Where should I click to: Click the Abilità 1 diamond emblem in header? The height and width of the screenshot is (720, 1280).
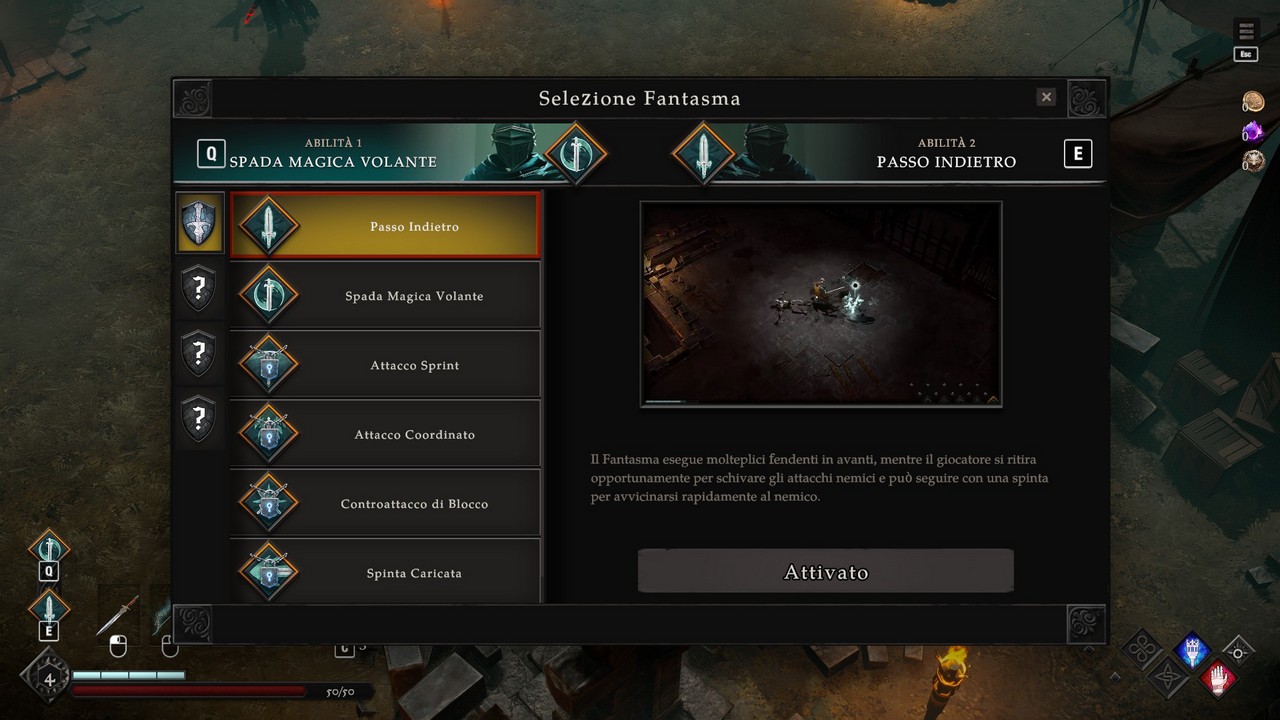coord(575,153)
